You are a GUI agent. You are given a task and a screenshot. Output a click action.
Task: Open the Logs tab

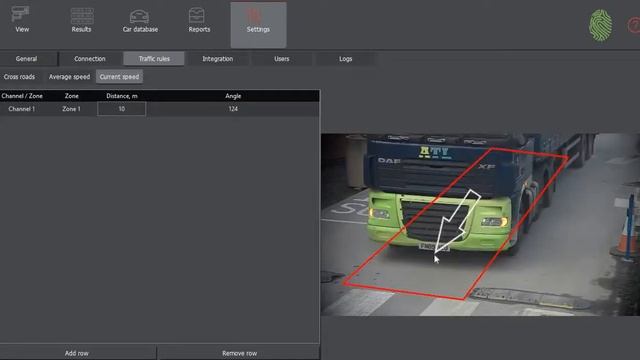coord(345,59)
